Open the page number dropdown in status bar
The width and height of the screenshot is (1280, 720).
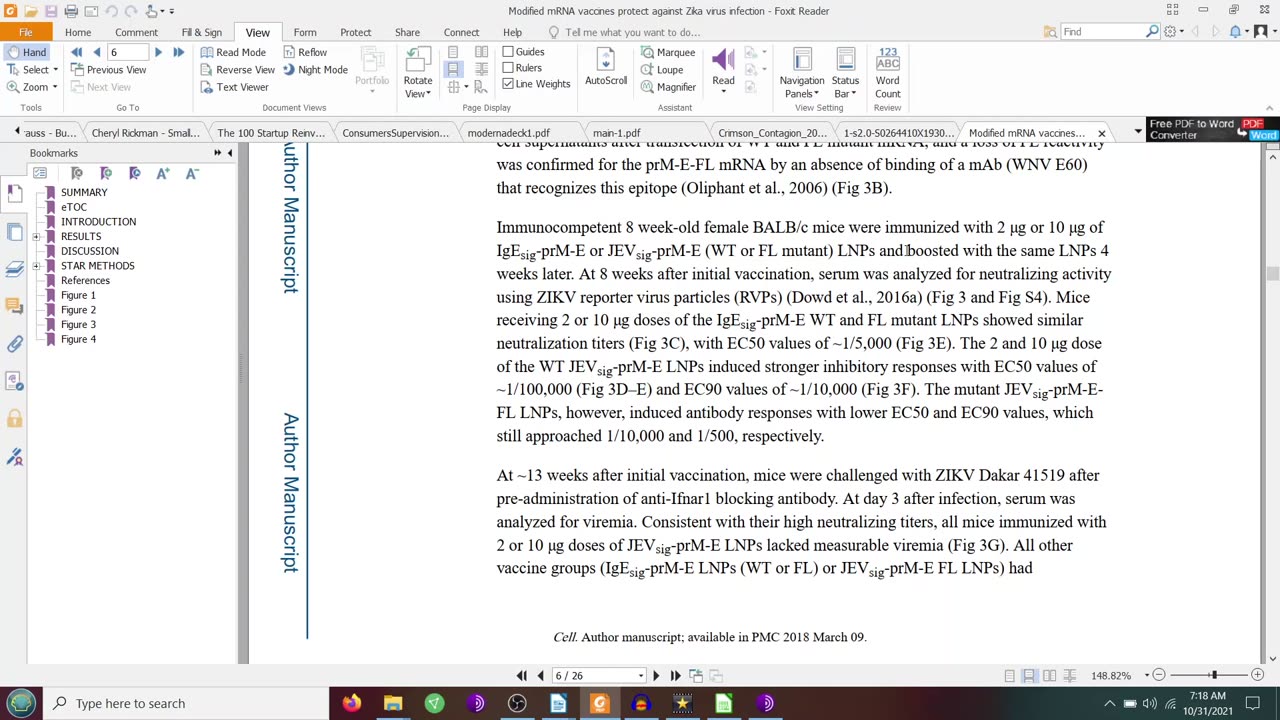[641, 676]
